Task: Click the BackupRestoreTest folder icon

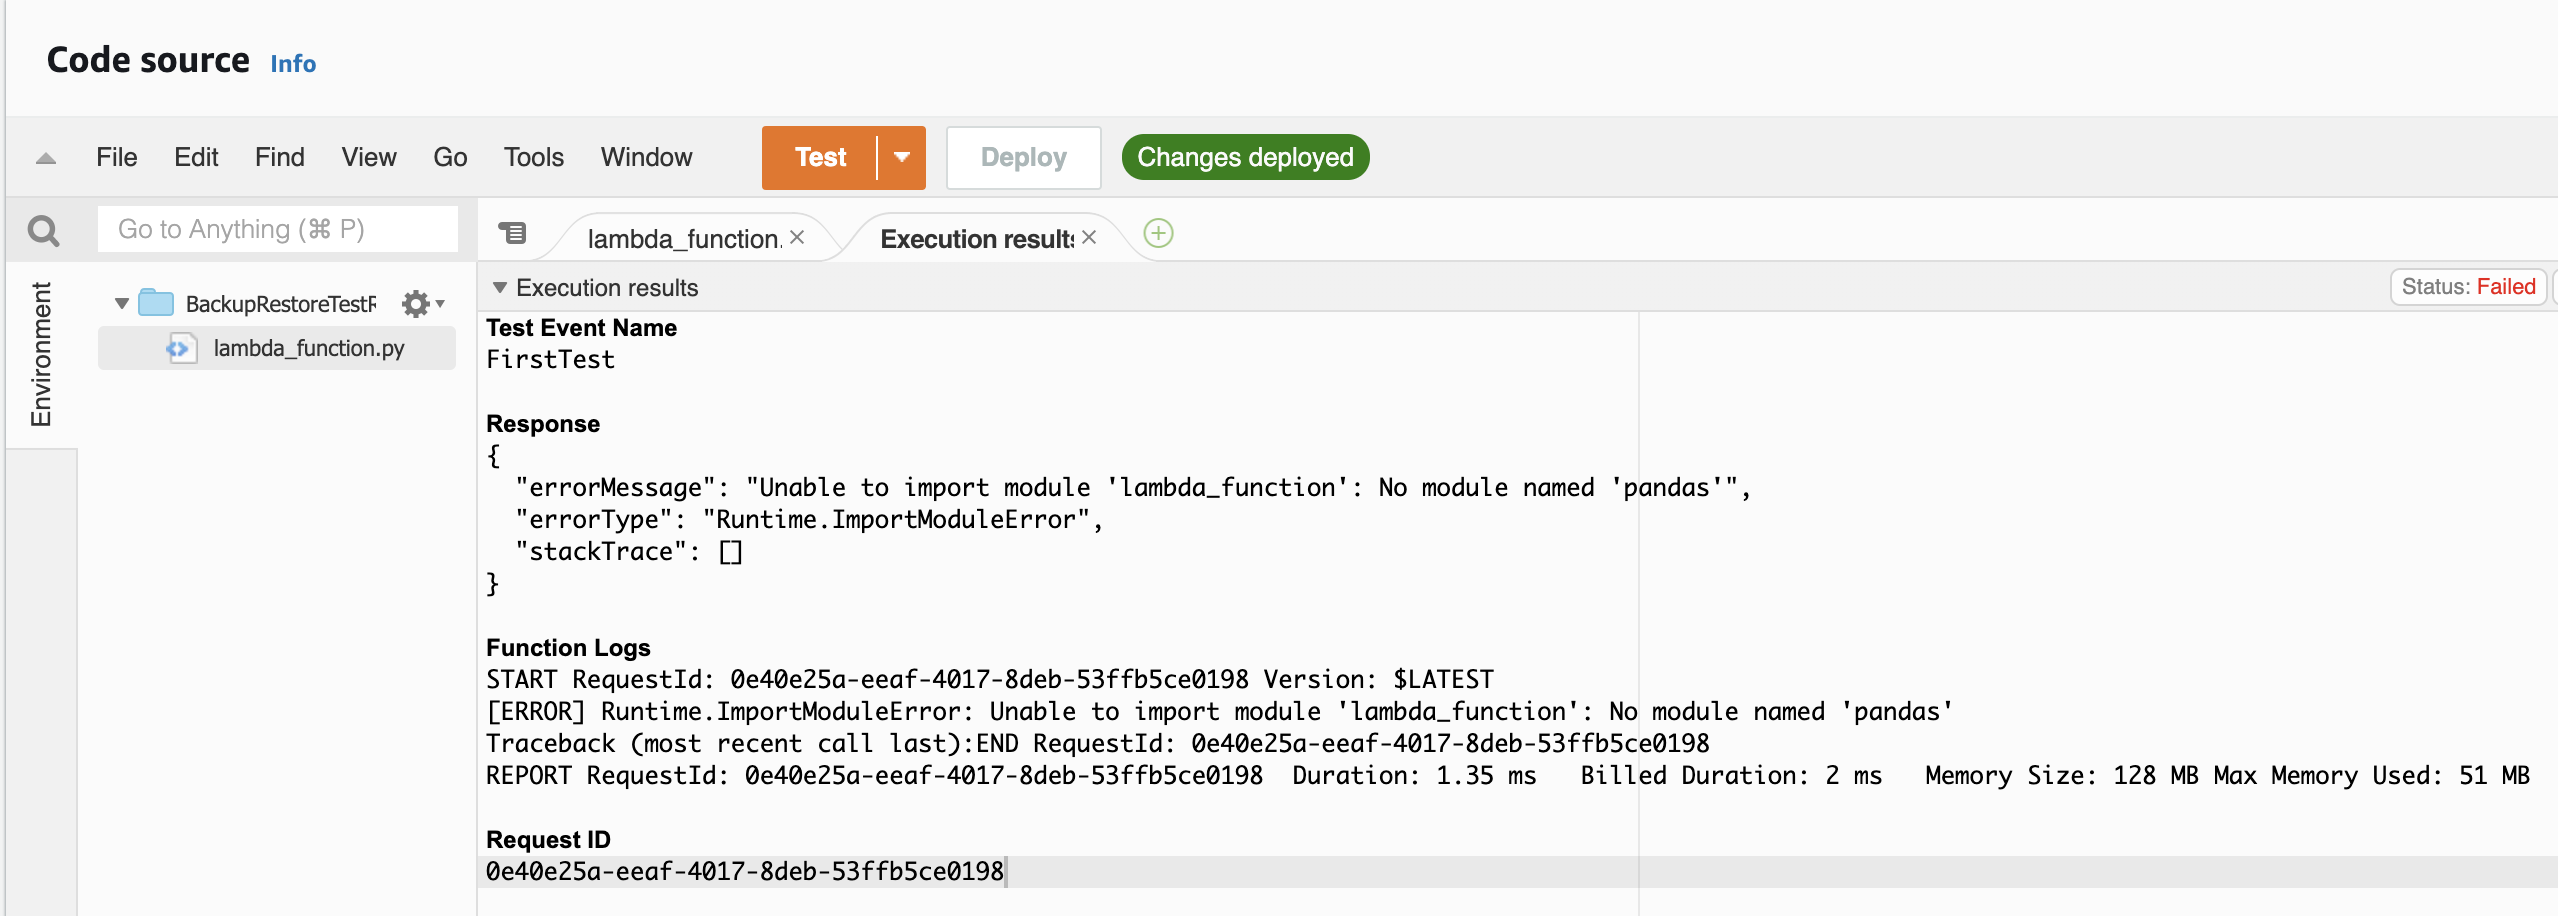Action: point(156,303)
